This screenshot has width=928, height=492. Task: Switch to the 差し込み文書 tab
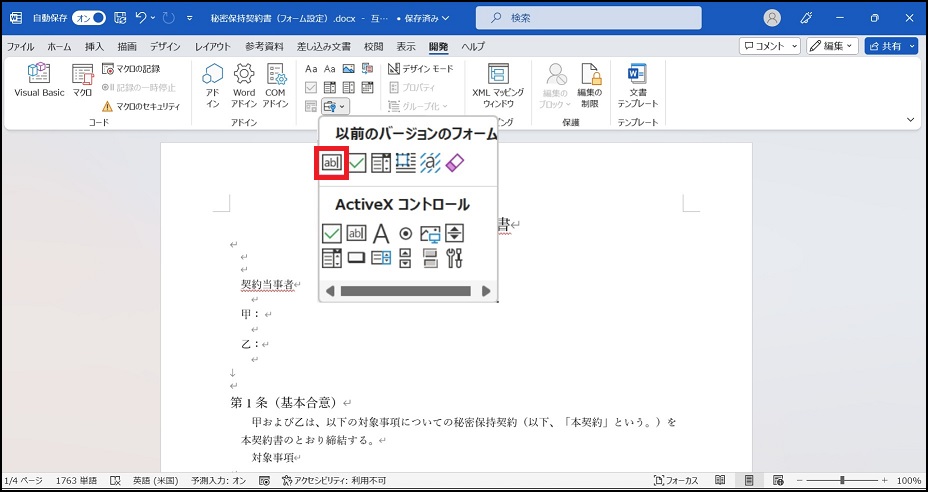pos(324,47)
